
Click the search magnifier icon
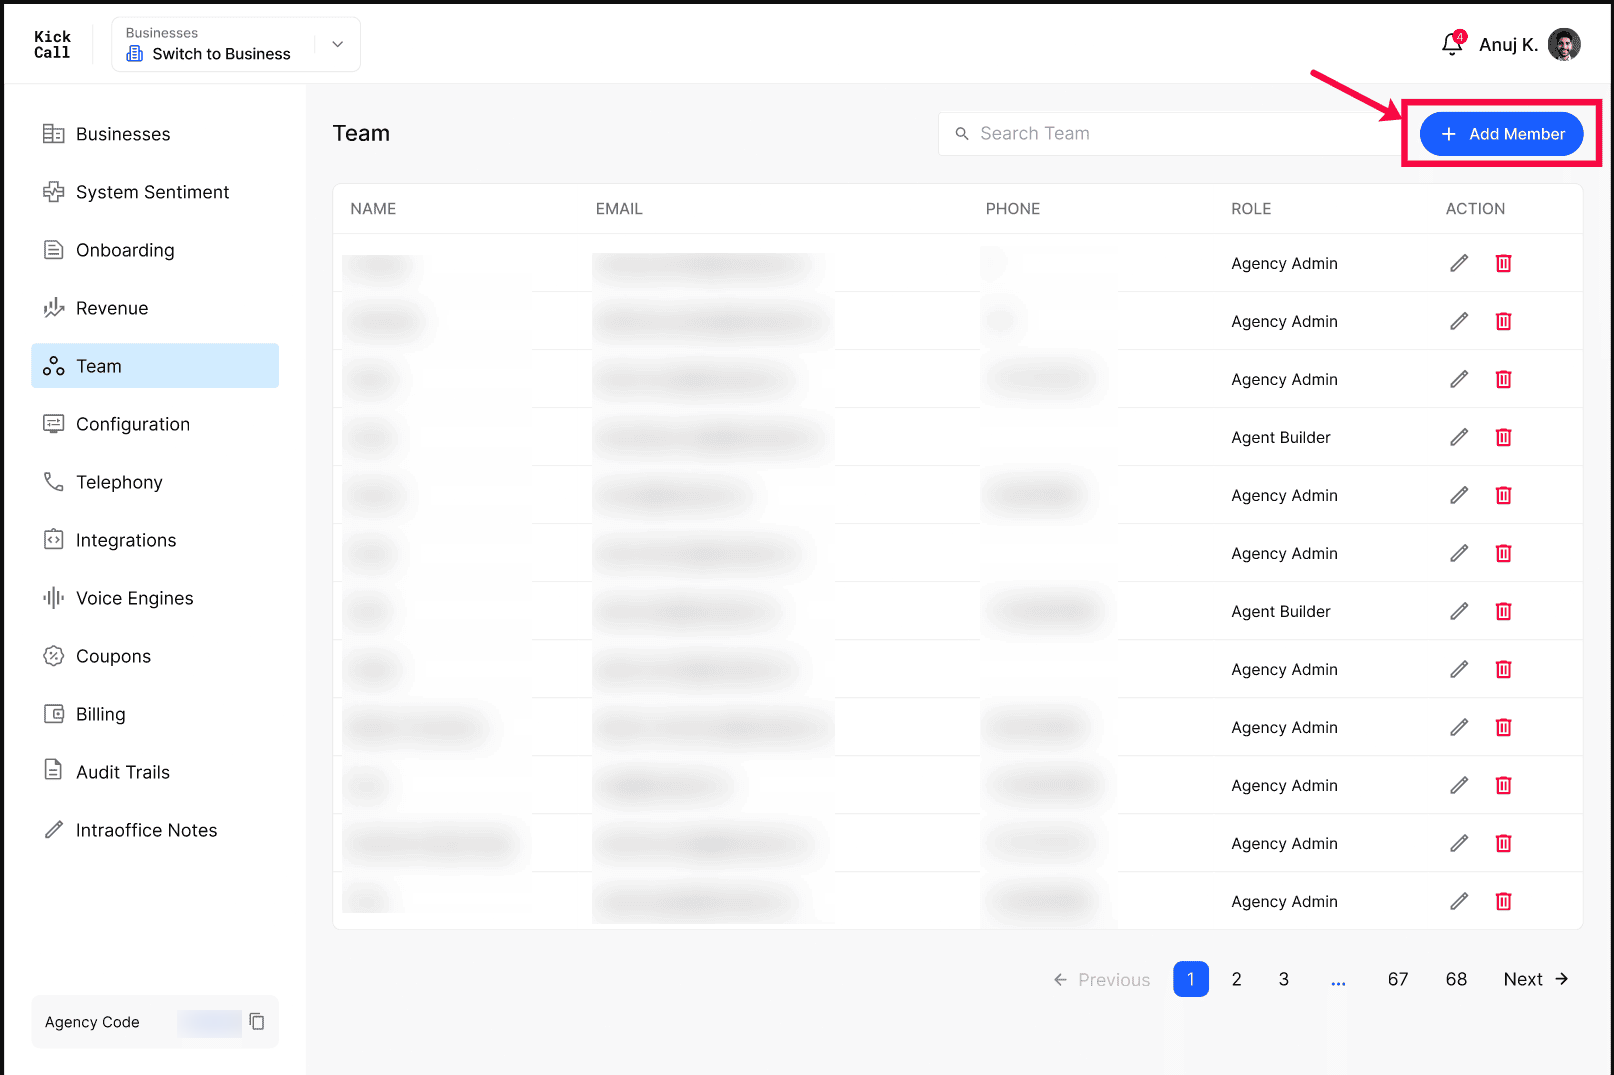point(962,134)
